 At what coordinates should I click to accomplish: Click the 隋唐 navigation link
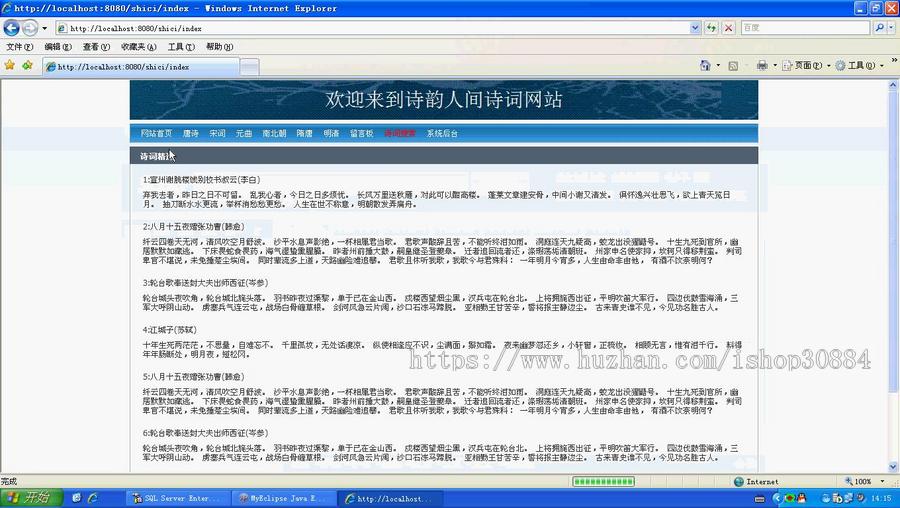click(x=305, y=133)
